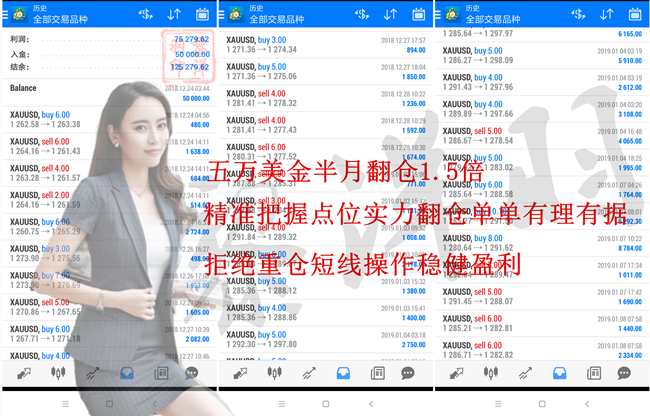Select the Balance 50 000.00 deposit row
The height and width of the screenshot is (416, 650).
(109, 93)
